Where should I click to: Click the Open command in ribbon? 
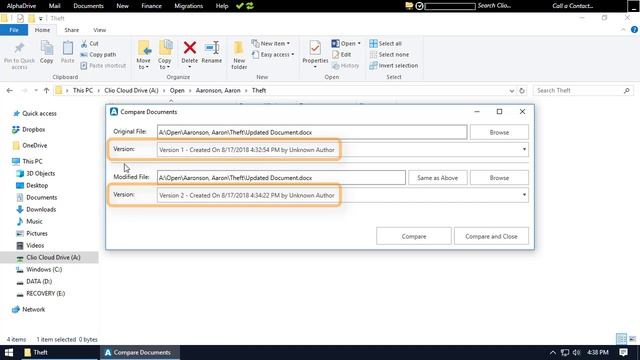[346, 43]
